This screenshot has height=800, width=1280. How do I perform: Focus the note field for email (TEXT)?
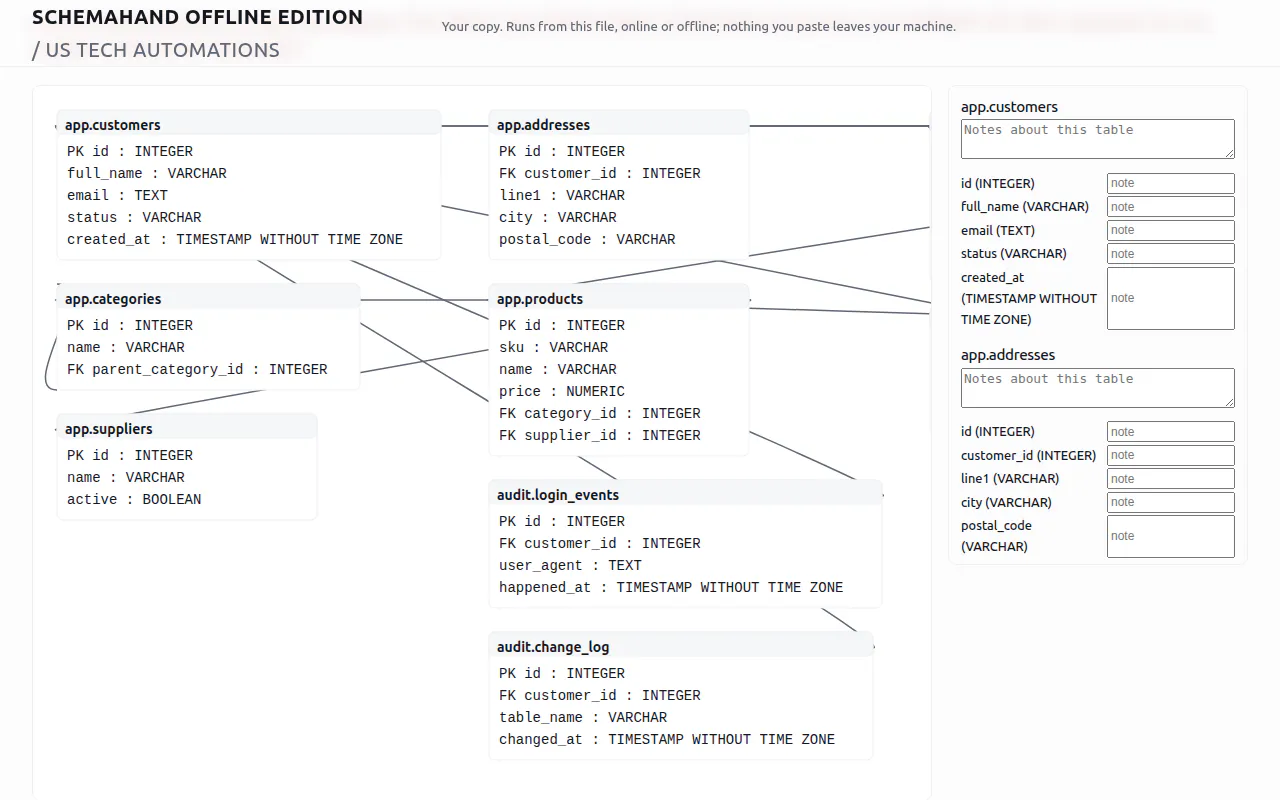[1171, 230]
